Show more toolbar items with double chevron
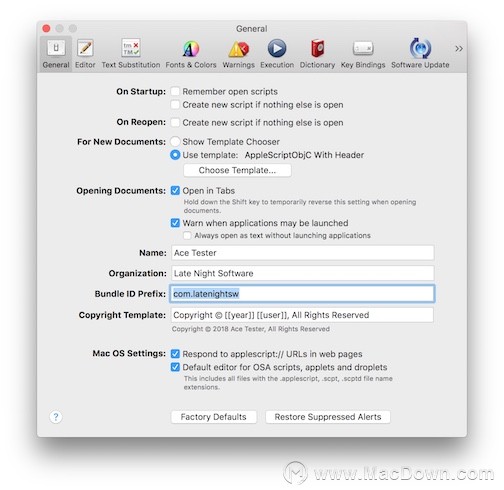 coord(459,49)
